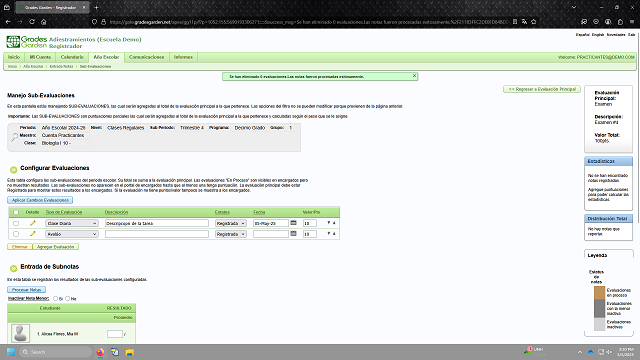Click the volume icon in the tray

point(609,352)
